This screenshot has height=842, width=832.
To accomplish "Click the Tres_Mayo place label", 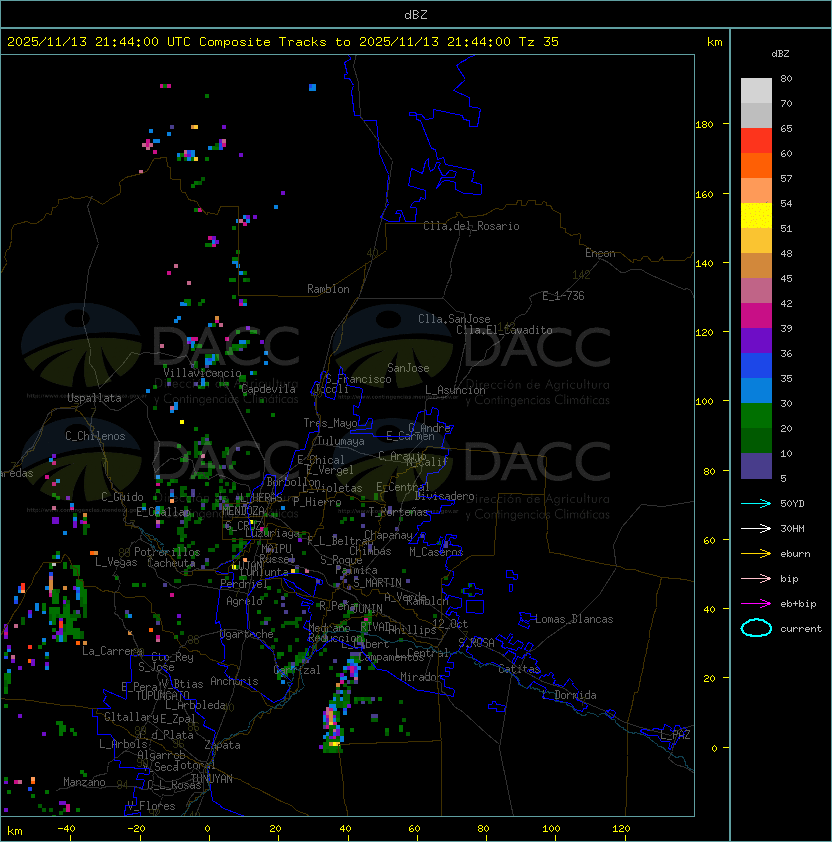I will click(330, 423).
